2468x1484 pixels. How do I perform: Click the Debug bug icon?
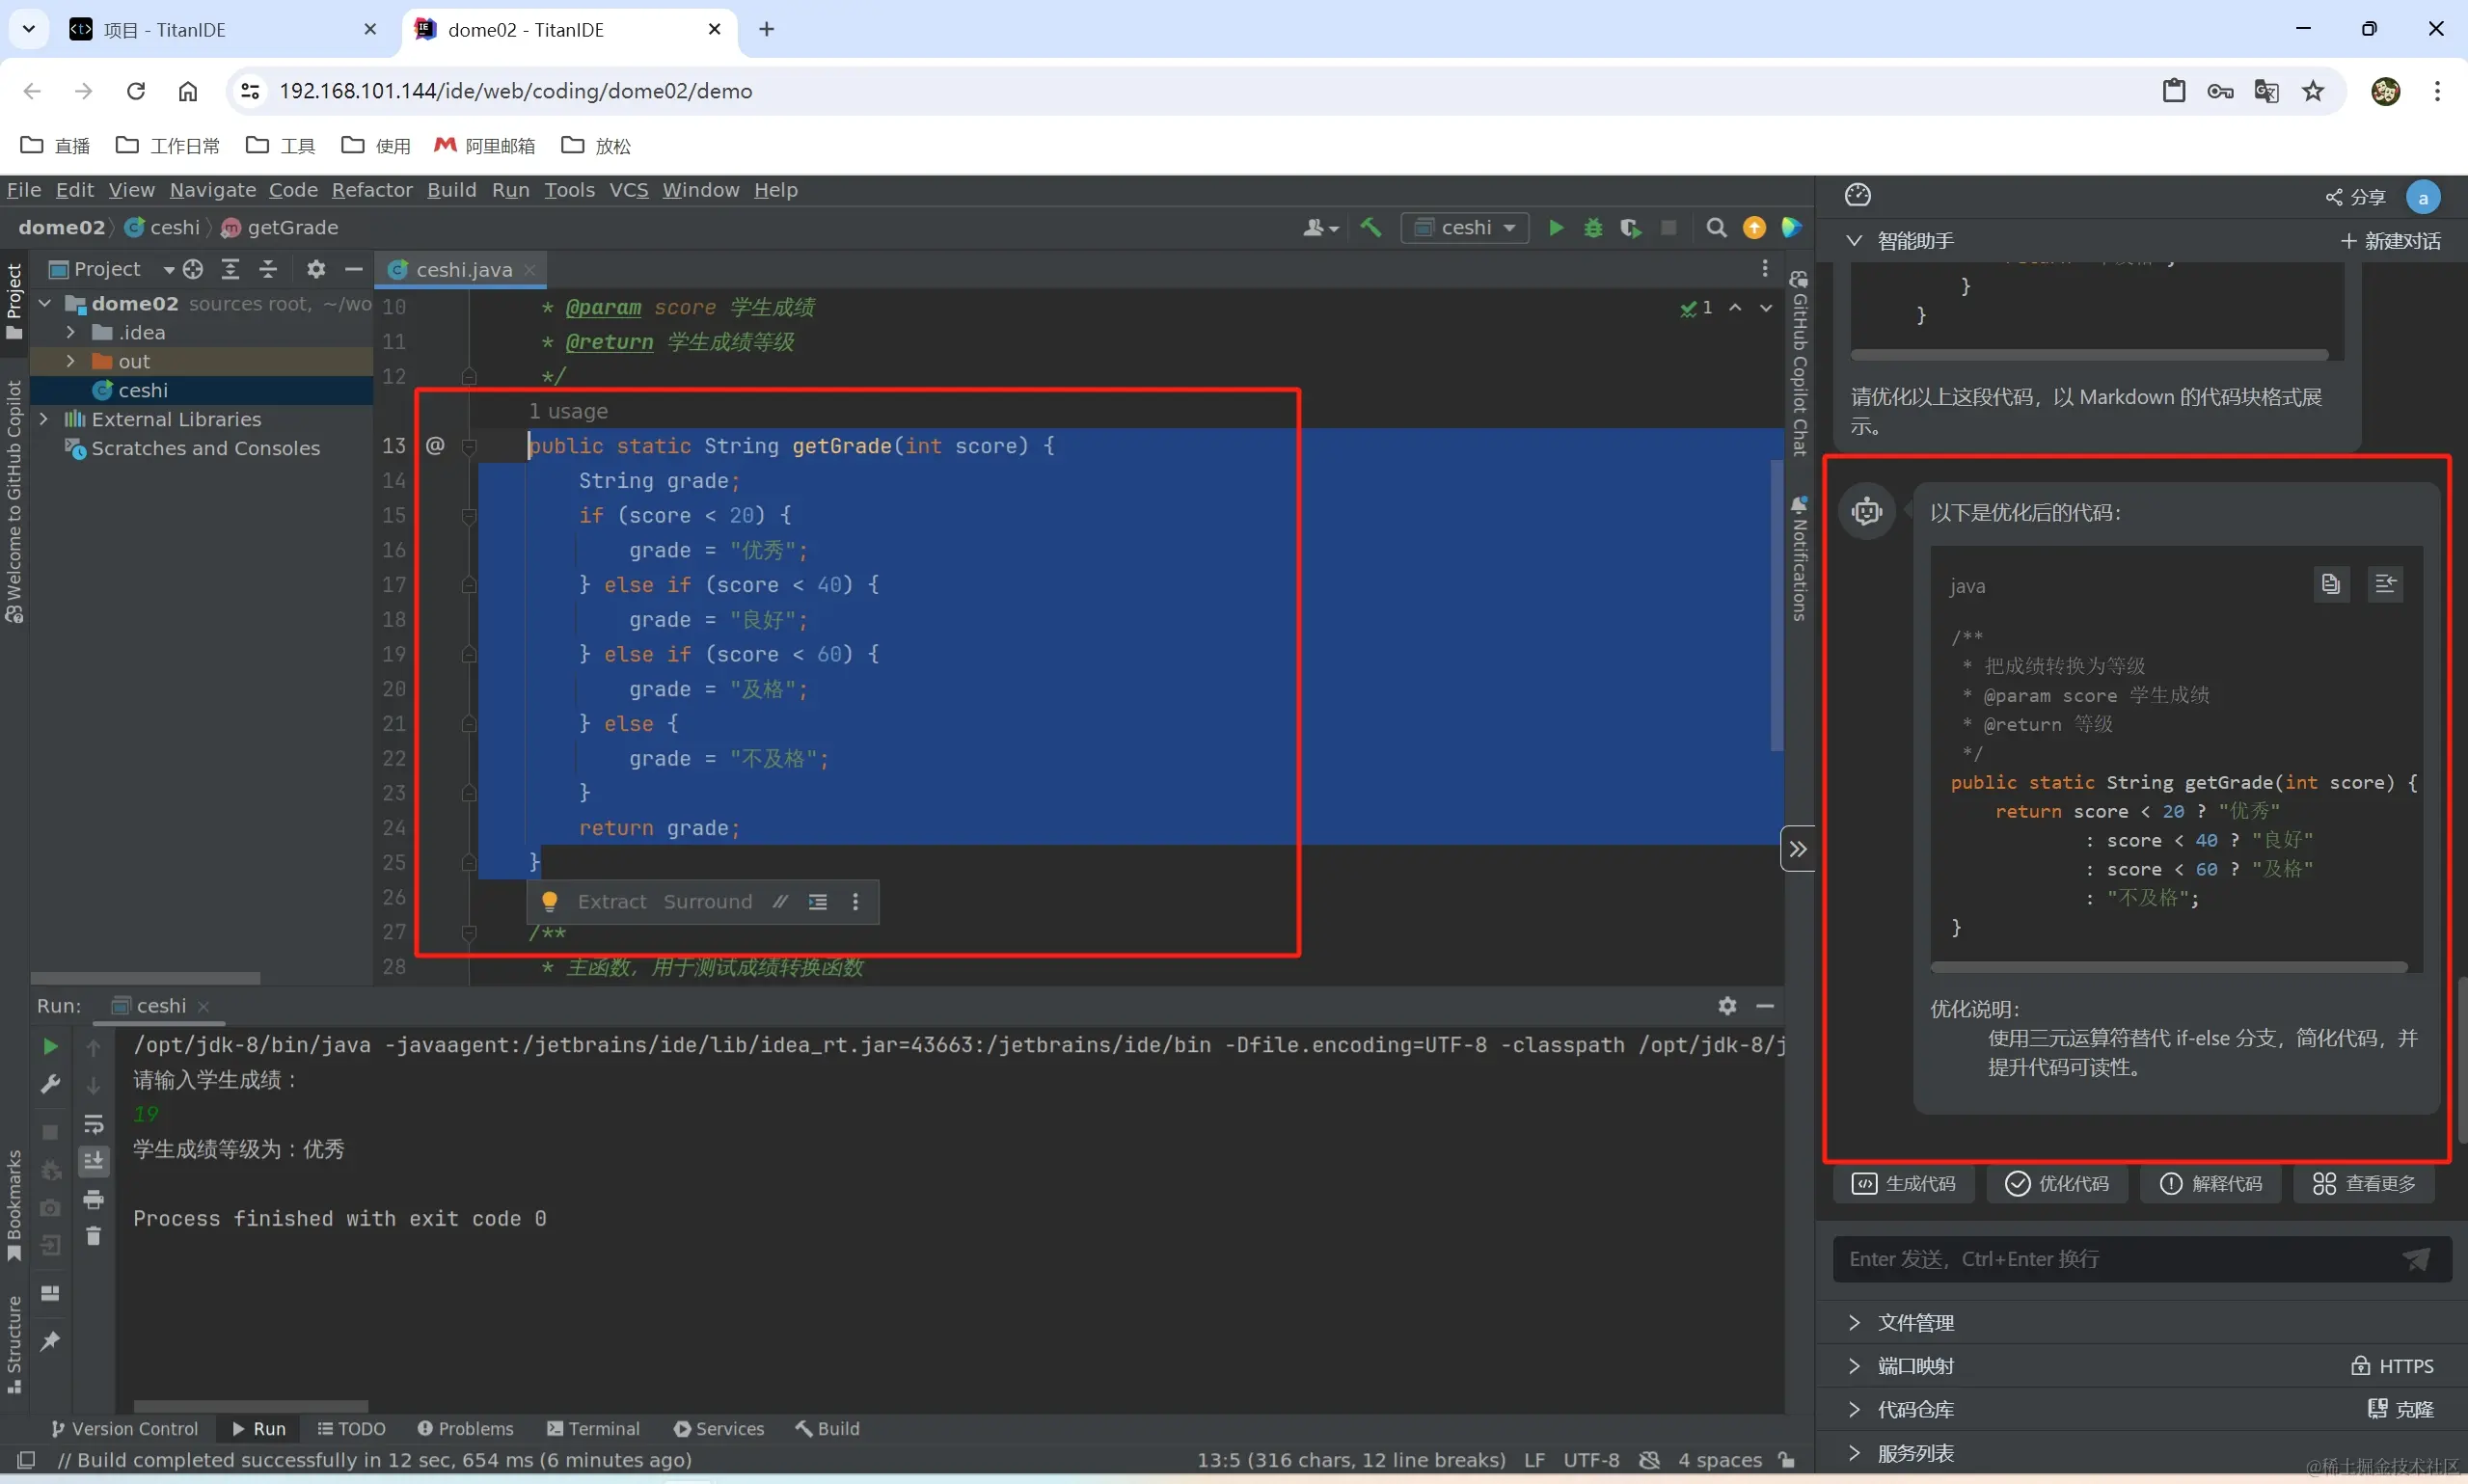1593,228
